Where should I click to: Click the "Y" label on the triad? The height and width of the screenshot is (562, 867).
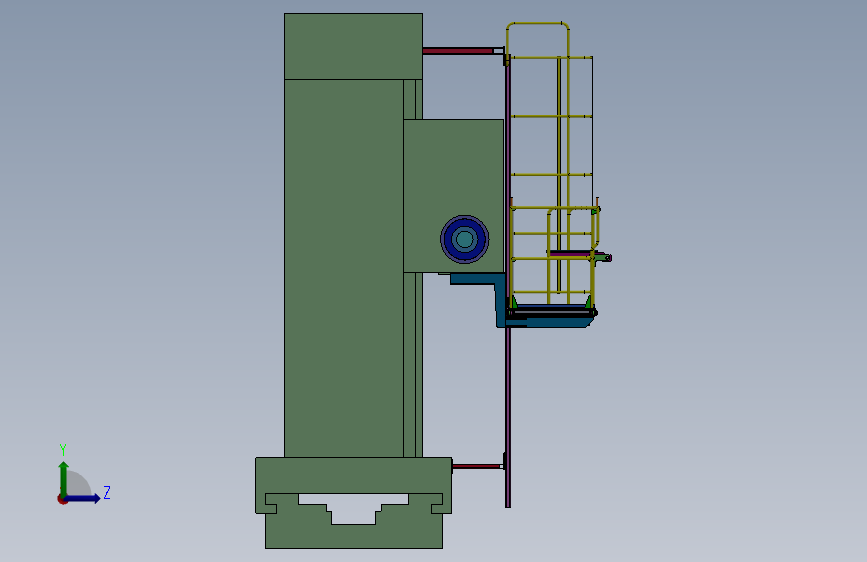point(63,449)
